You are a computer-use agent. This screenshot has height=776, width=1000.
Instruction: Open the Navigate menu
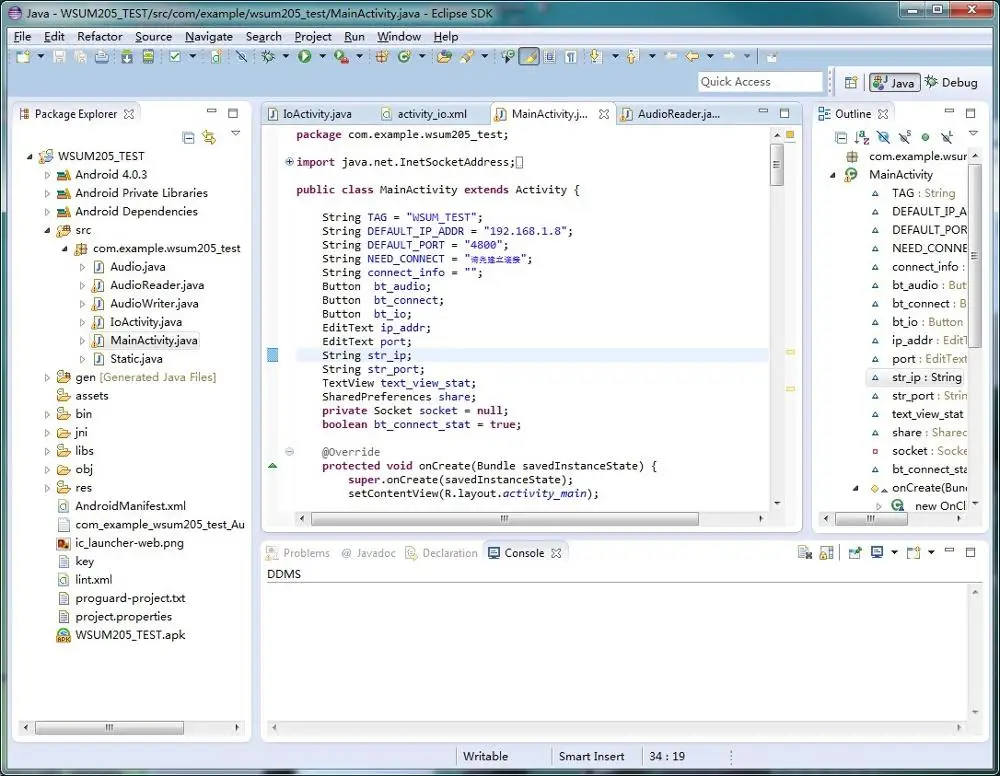[x=209, y=37]
